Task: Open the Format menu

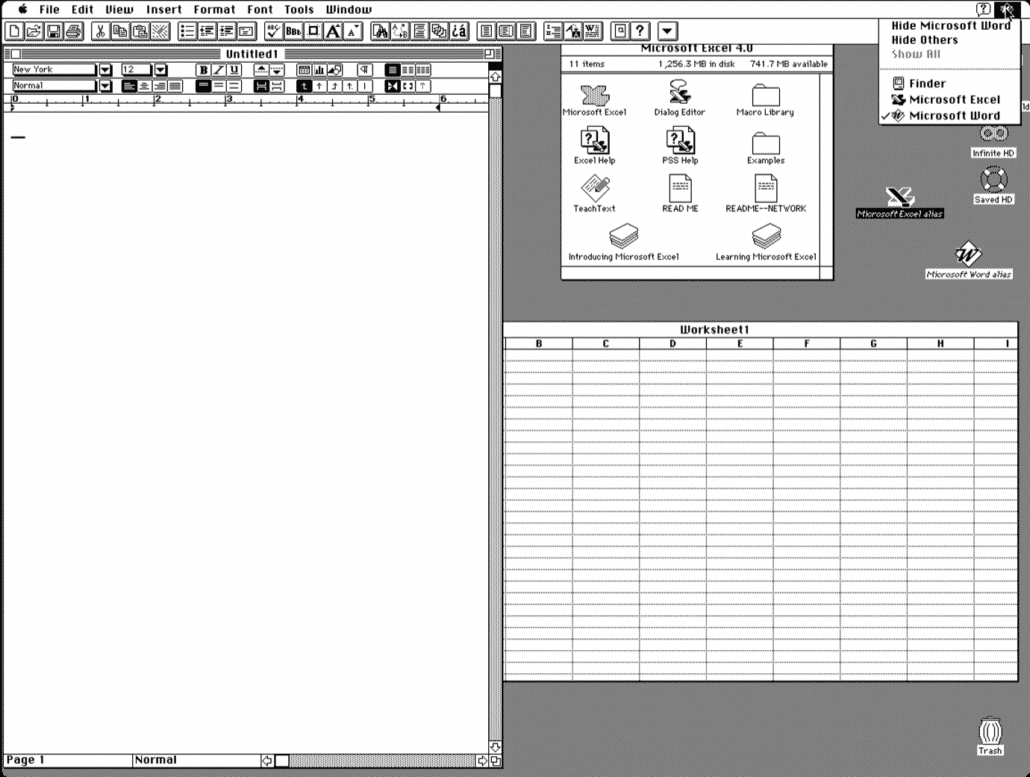Action: pyautogui.click(x=214, y=9)
